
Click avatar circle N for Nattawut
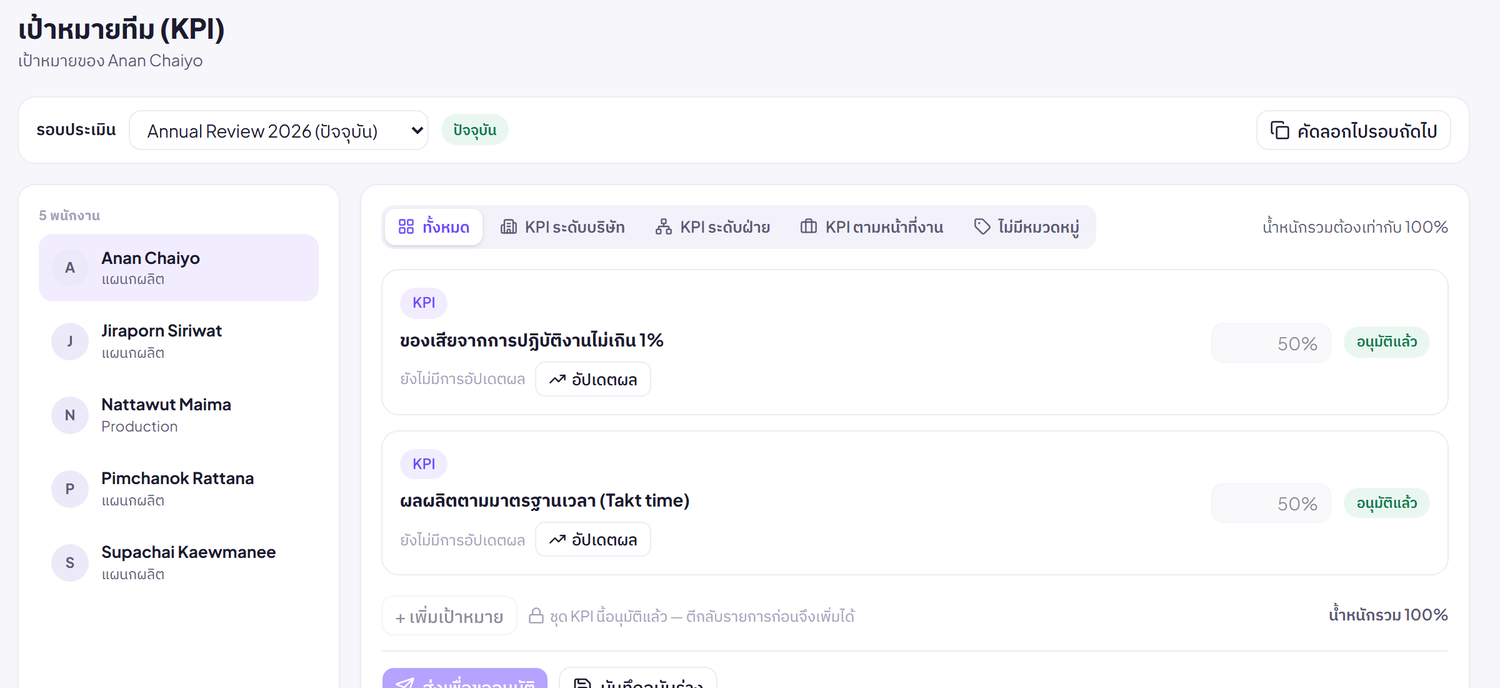70,416
